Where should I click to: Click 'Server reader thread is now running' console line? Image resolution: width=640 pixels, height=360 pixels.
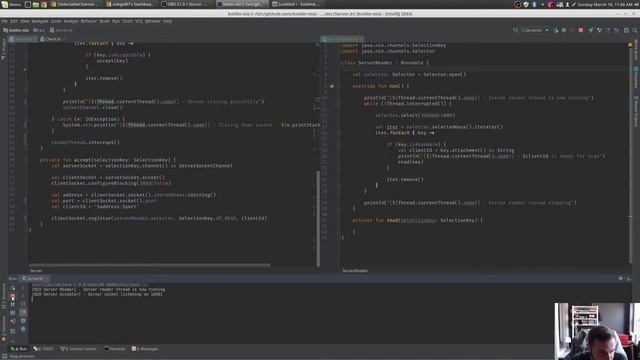[98, 289]
